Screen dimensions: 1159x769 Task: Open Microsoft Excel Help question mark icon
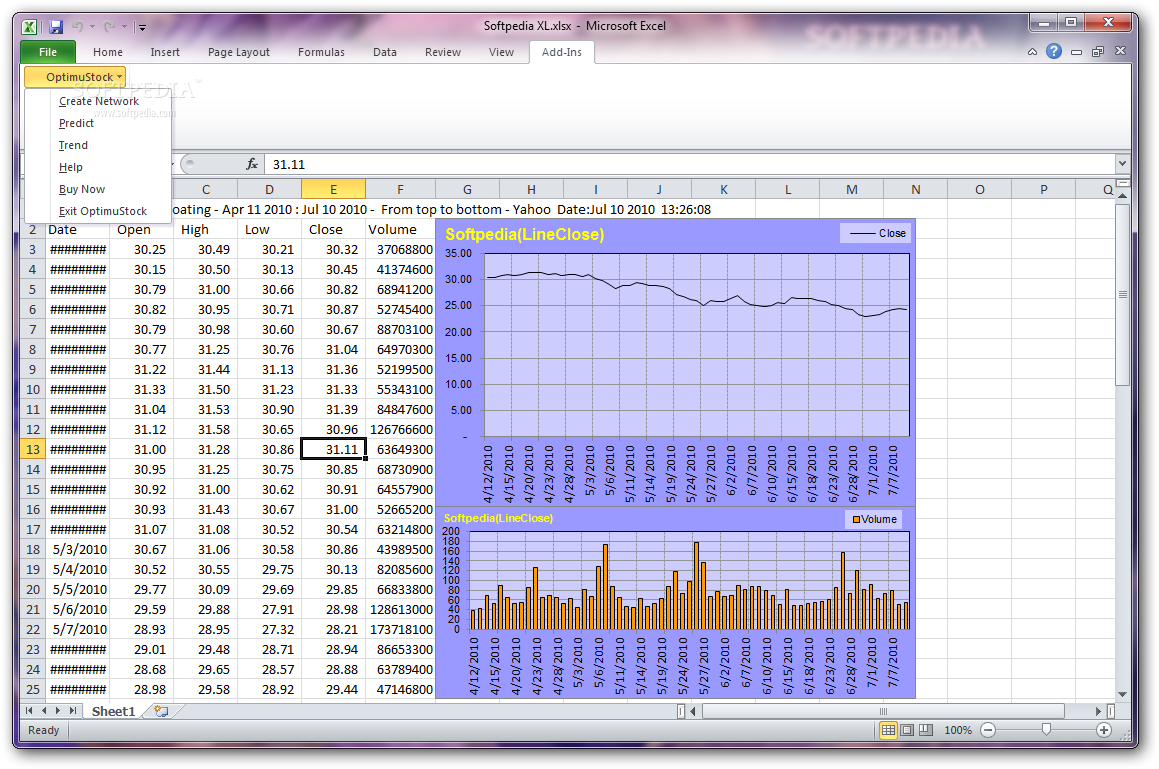point(1054,51)
